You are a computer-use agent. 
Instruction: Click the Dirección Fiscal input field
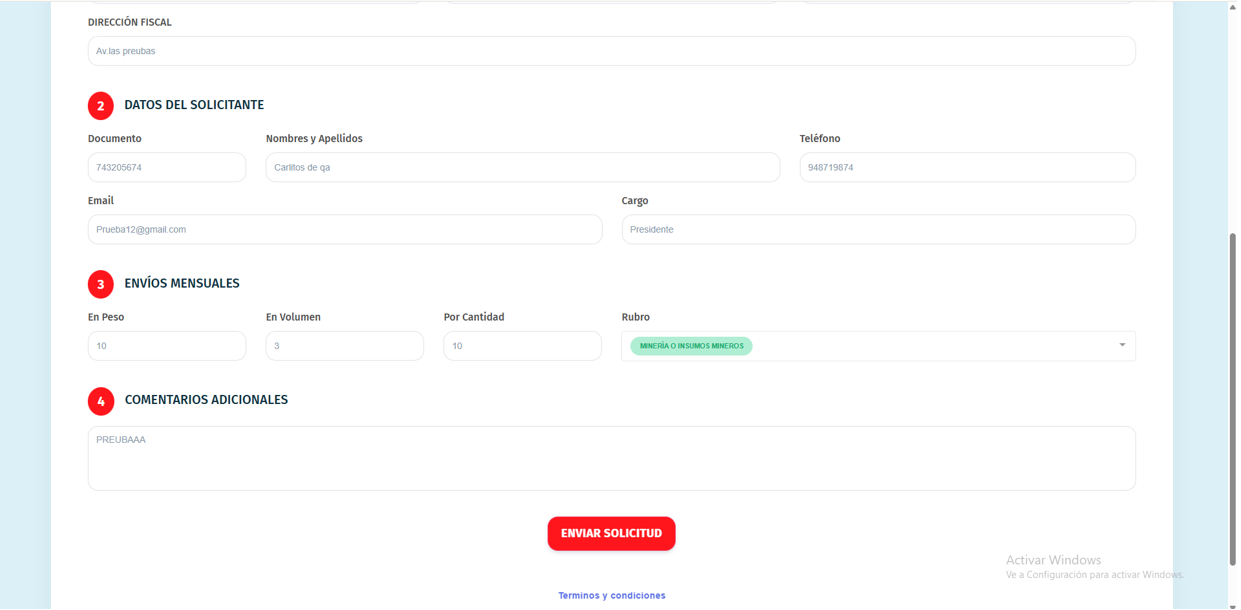(x=611, y=51)
